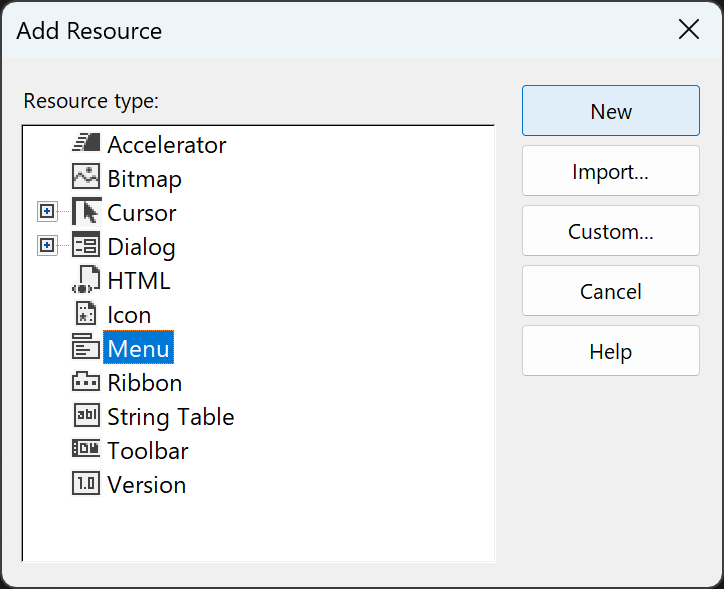Cancel the Add Resource dialog
This screenshot has width=724, height=589.
[x=610, y=291]
